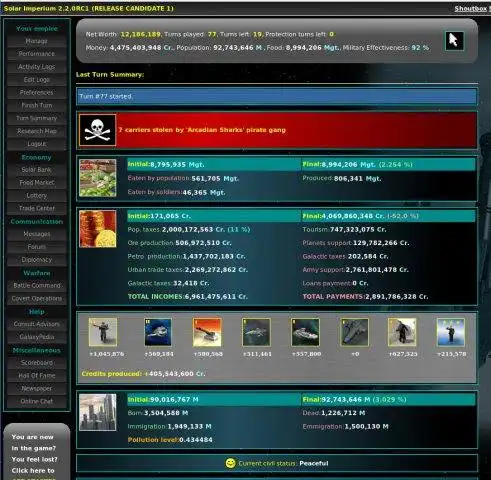This screenshot has width=491, height=480.
Task: Click the dark ship icon above +0
Action: pos(355,332)
